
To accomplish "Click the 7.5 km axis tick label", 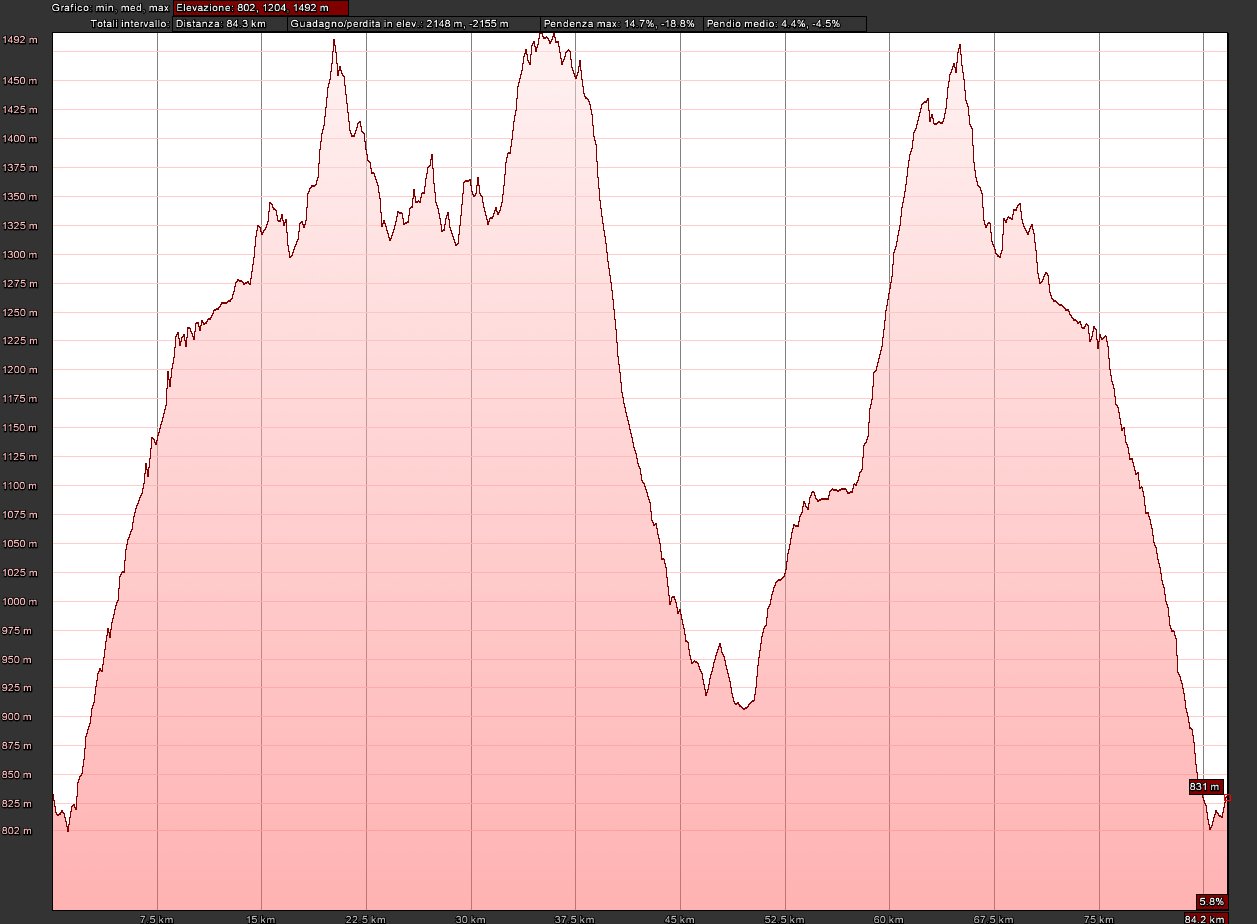I will click(157, 918).
